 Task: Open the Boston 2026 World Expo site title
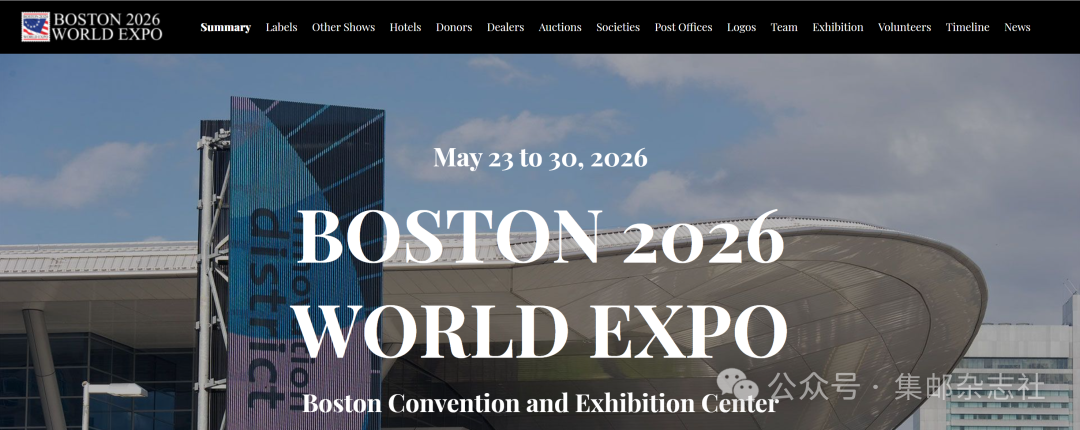coord(107,27)
